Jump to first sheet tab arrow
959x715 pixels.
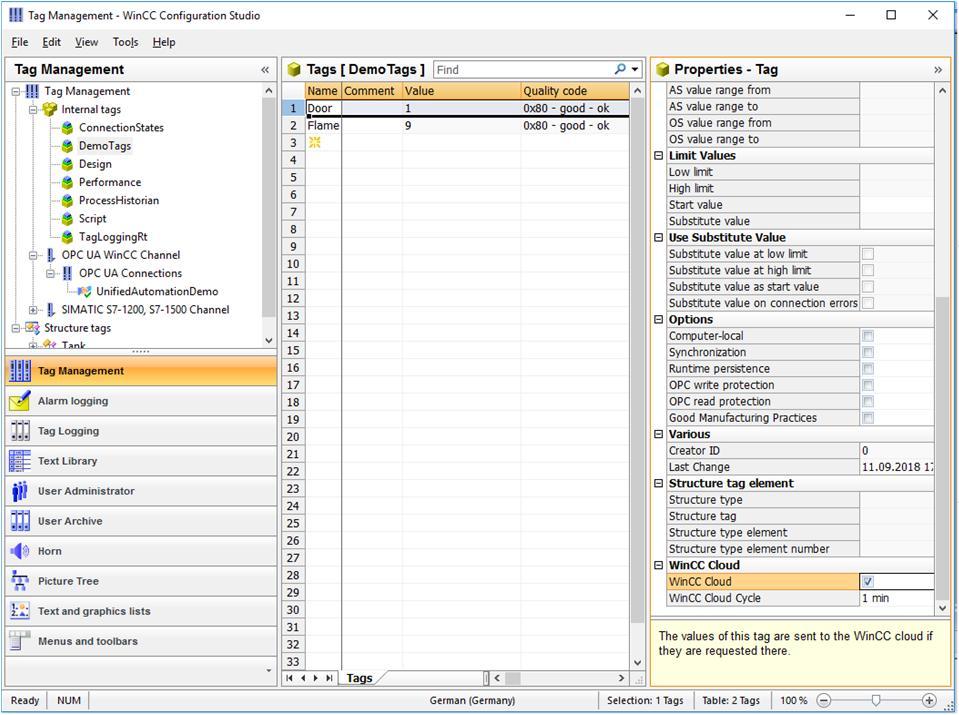[x=289, y=678]
